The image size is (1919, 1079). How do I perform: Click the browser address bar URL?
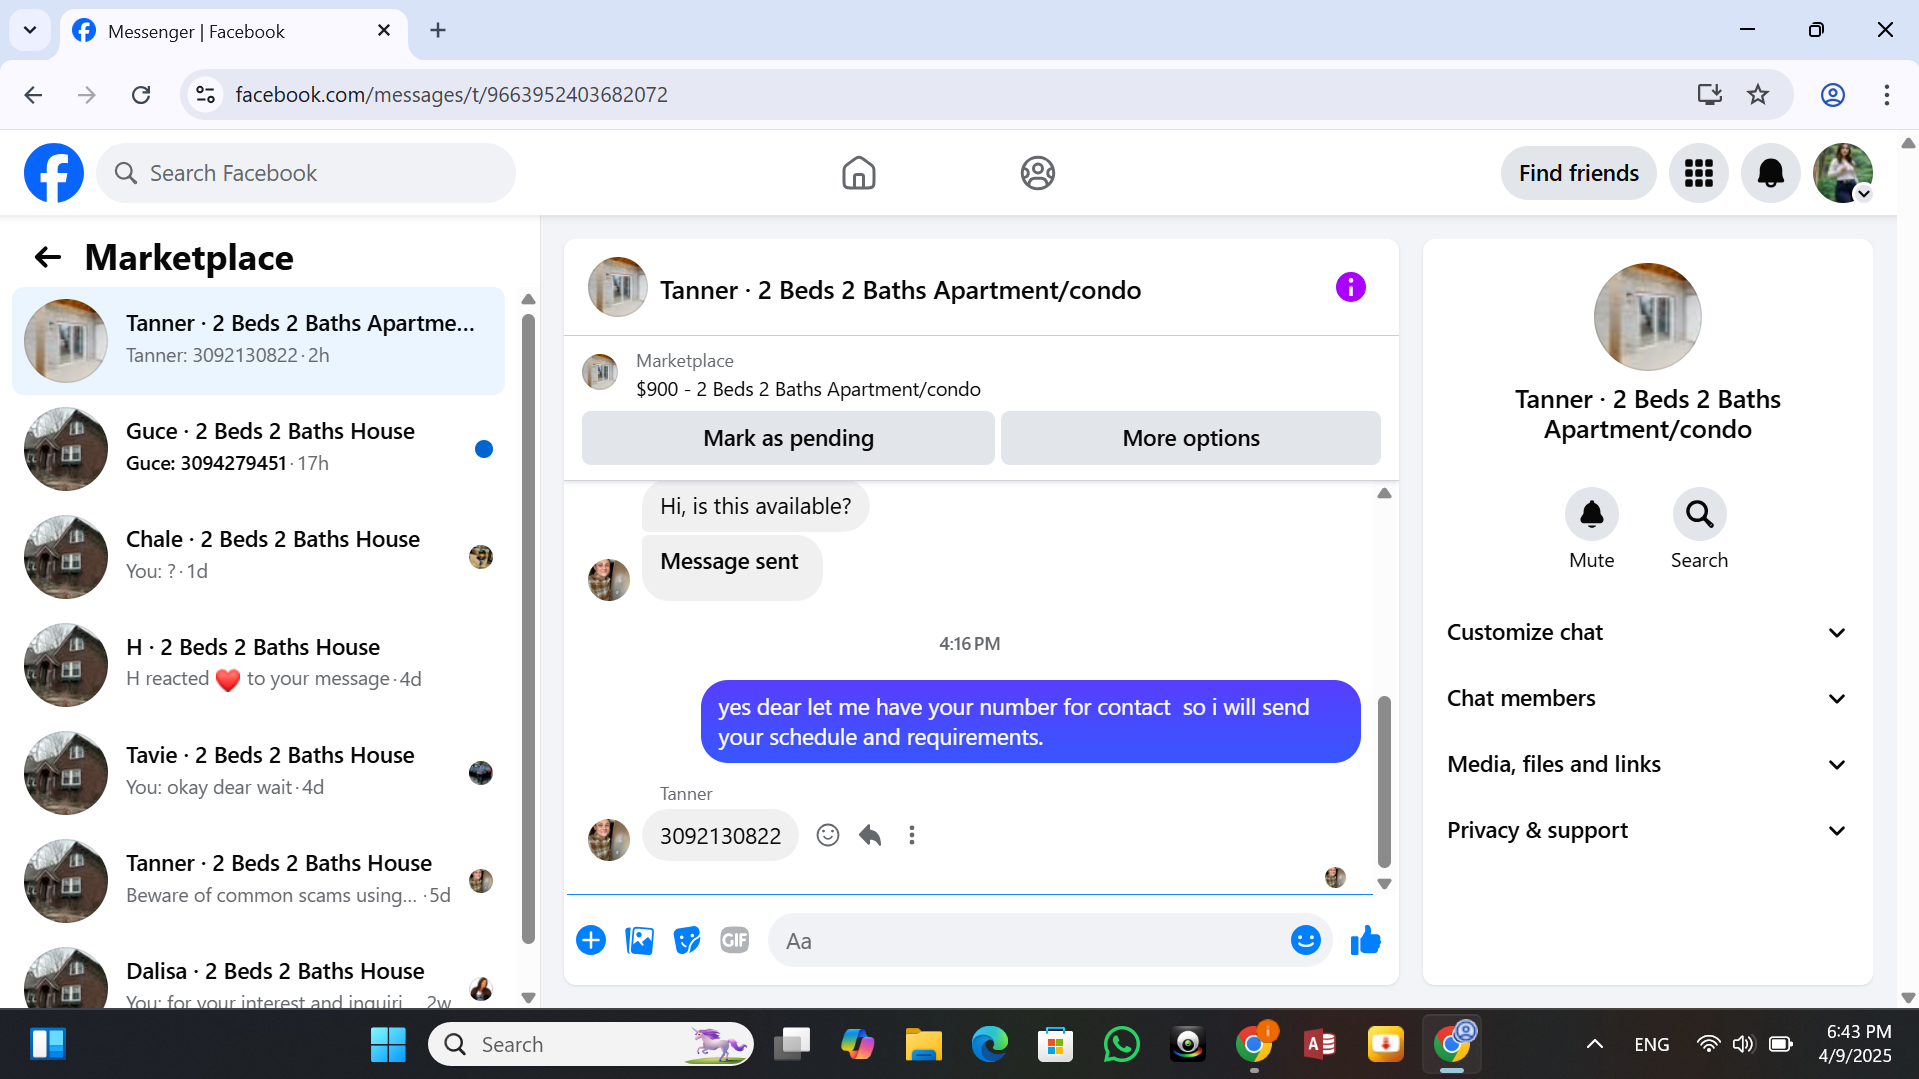point(451,95)
